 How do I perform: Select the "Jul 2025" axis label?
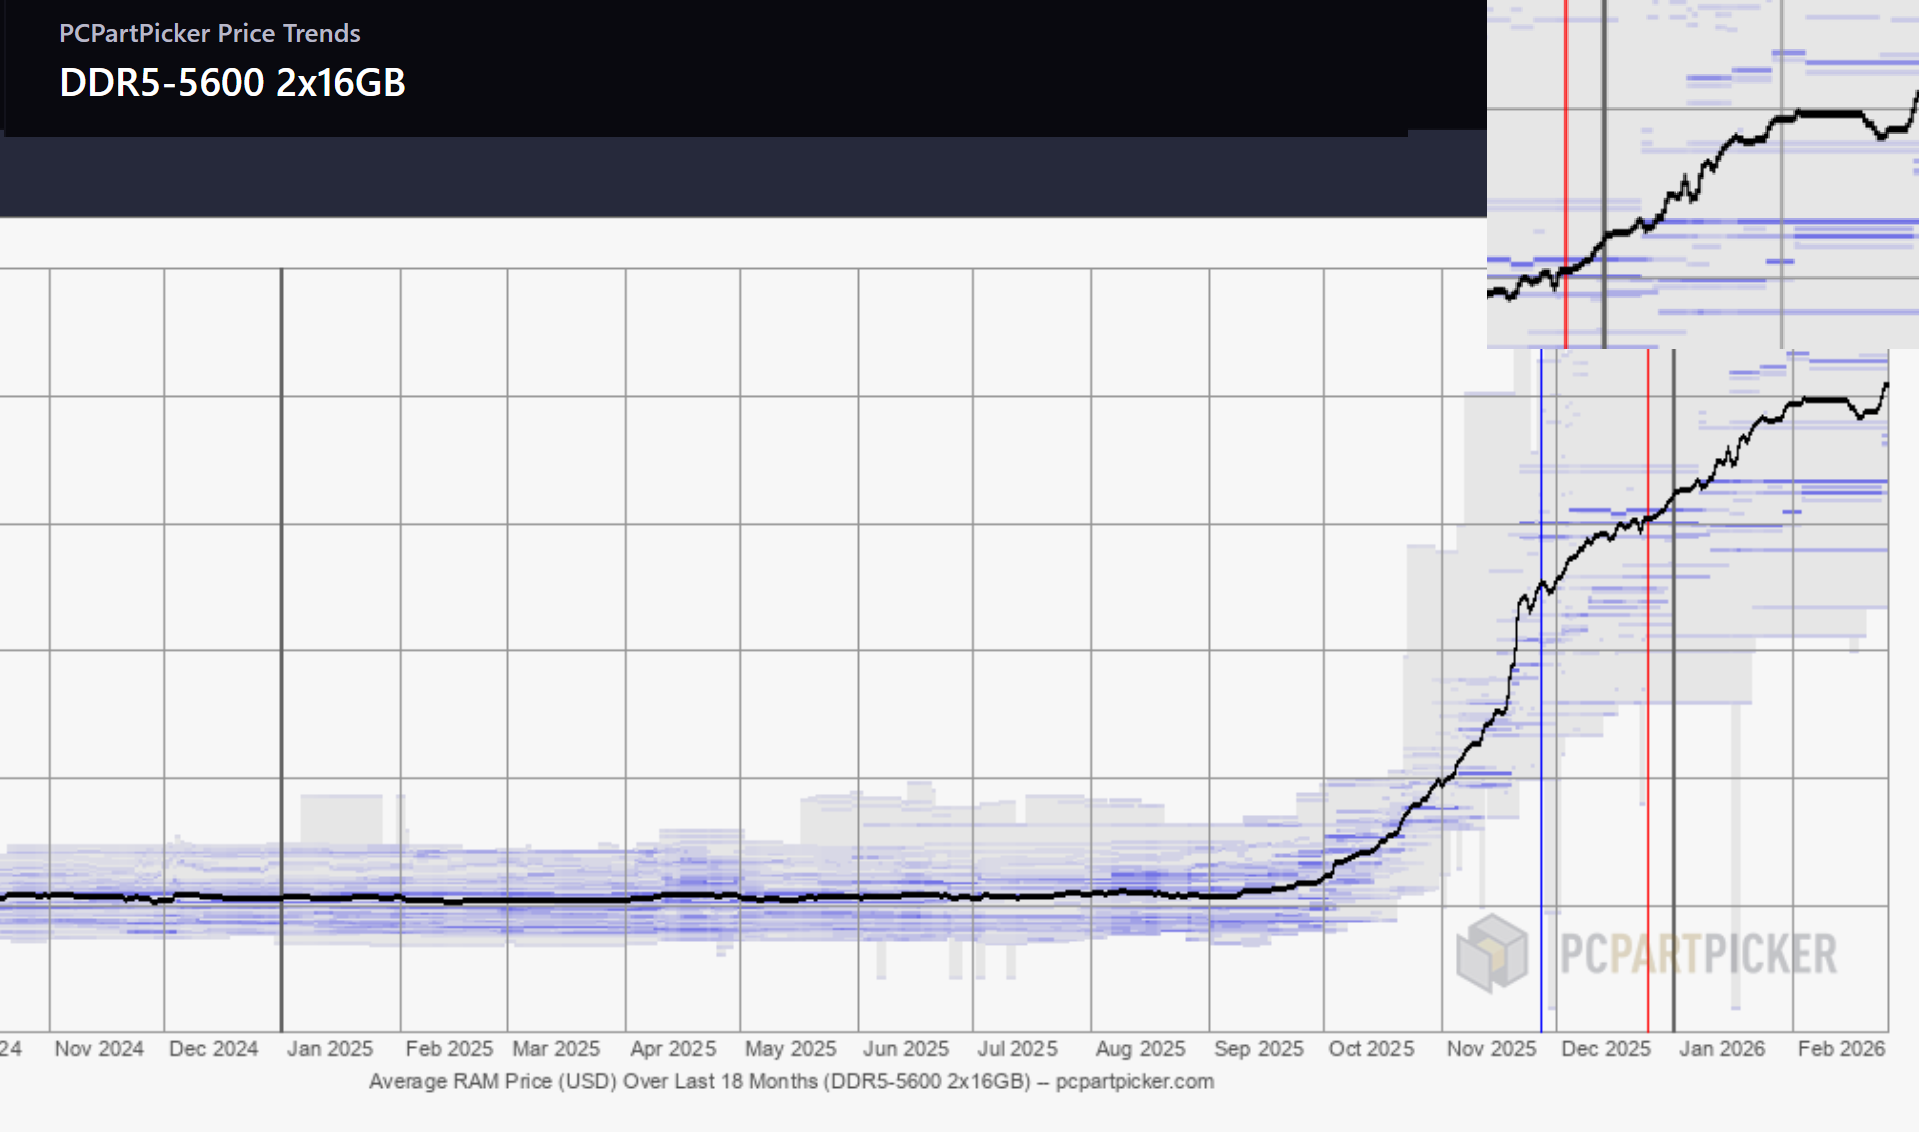1017,1049
